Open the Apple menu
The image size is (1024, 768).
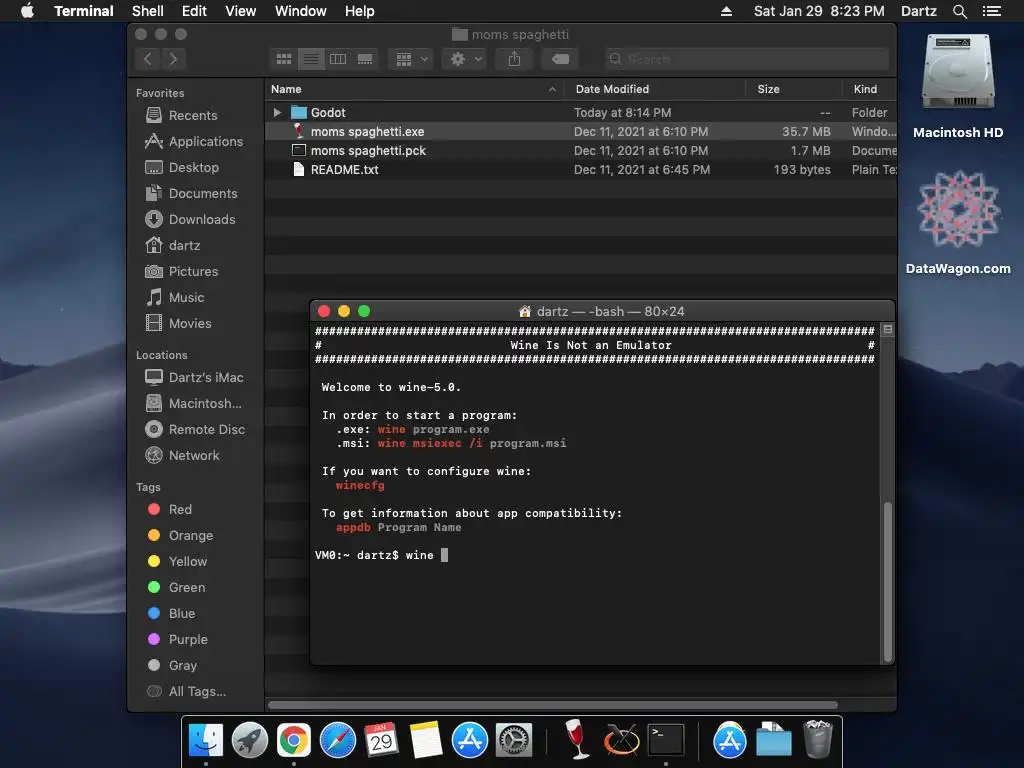[27, 11]
